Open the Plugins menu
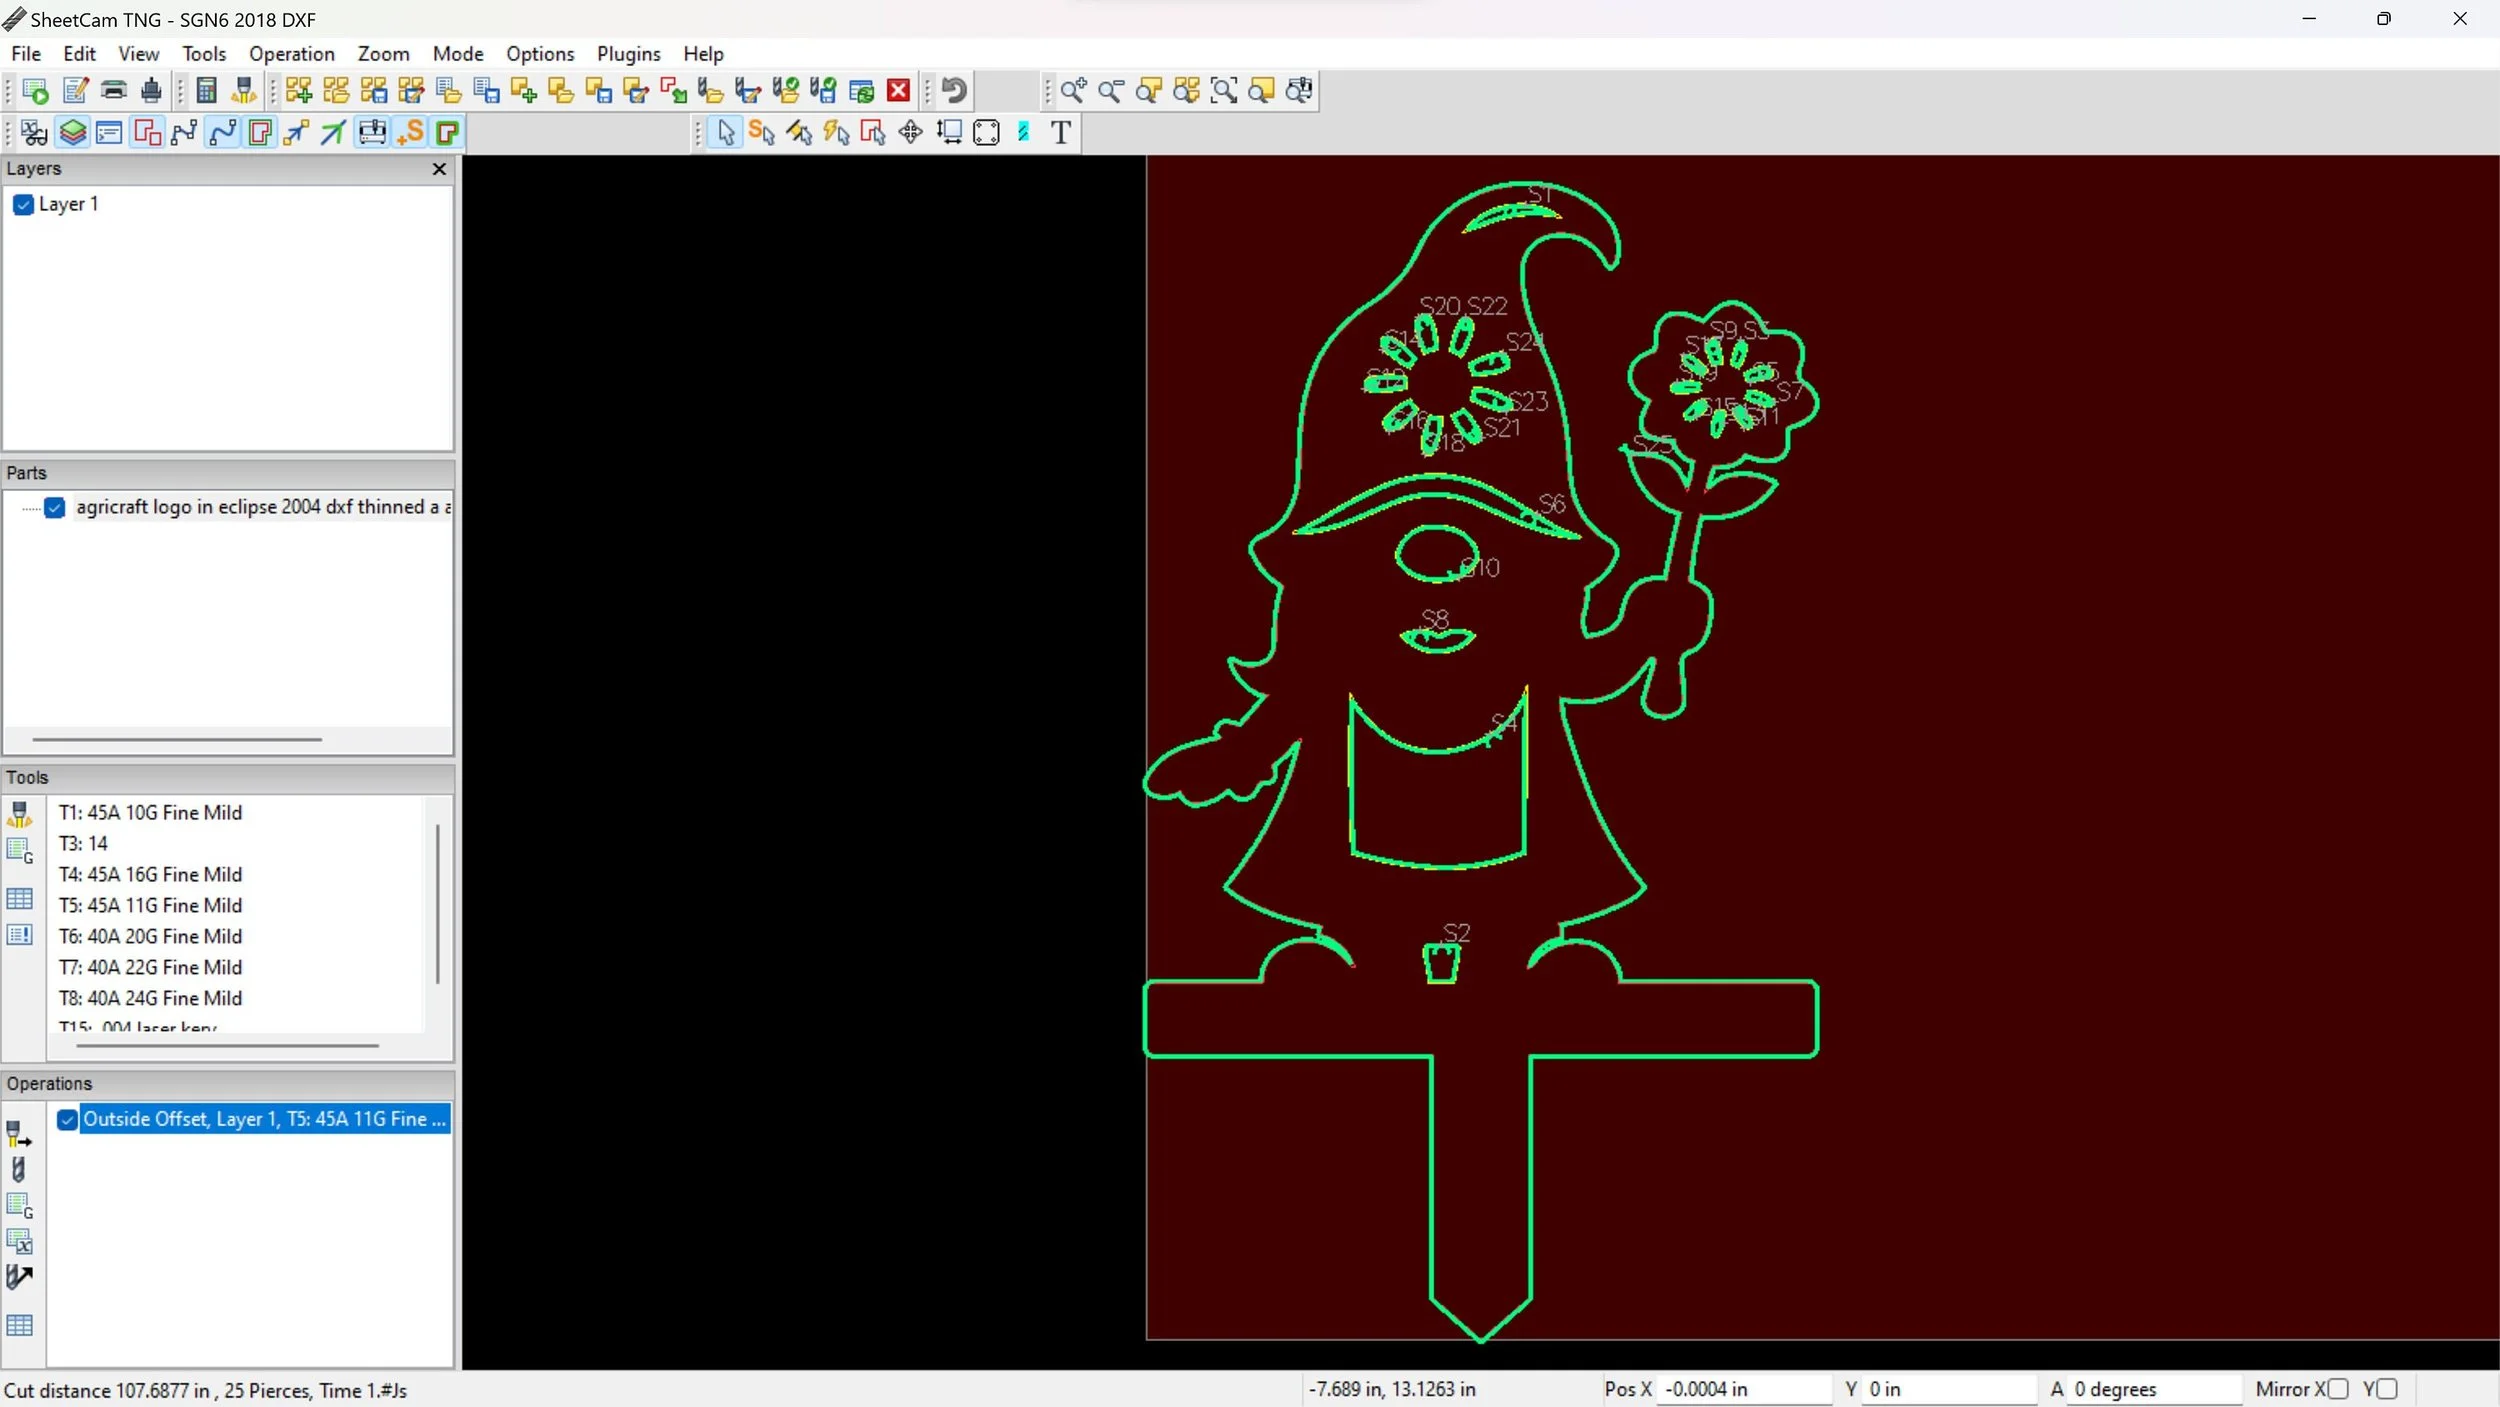Viewport: 2500px width, 1407px height. pyautogui.click(x=628, y=54)
